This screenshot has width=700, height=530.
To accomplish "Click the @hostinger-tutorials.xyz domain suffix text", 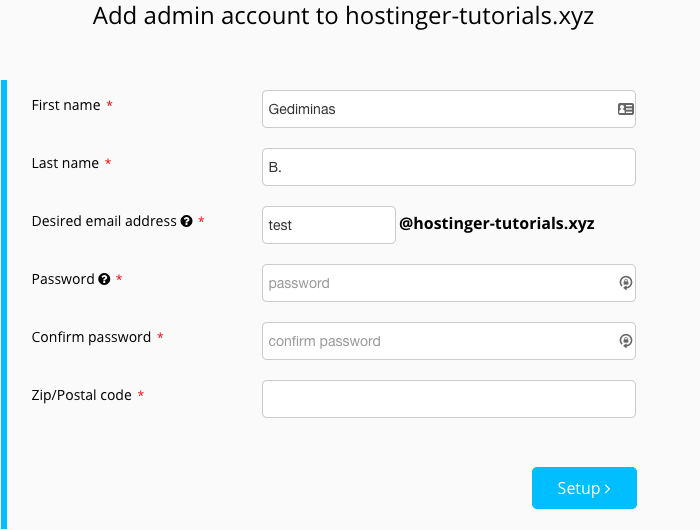I will (x=496, y=223).
